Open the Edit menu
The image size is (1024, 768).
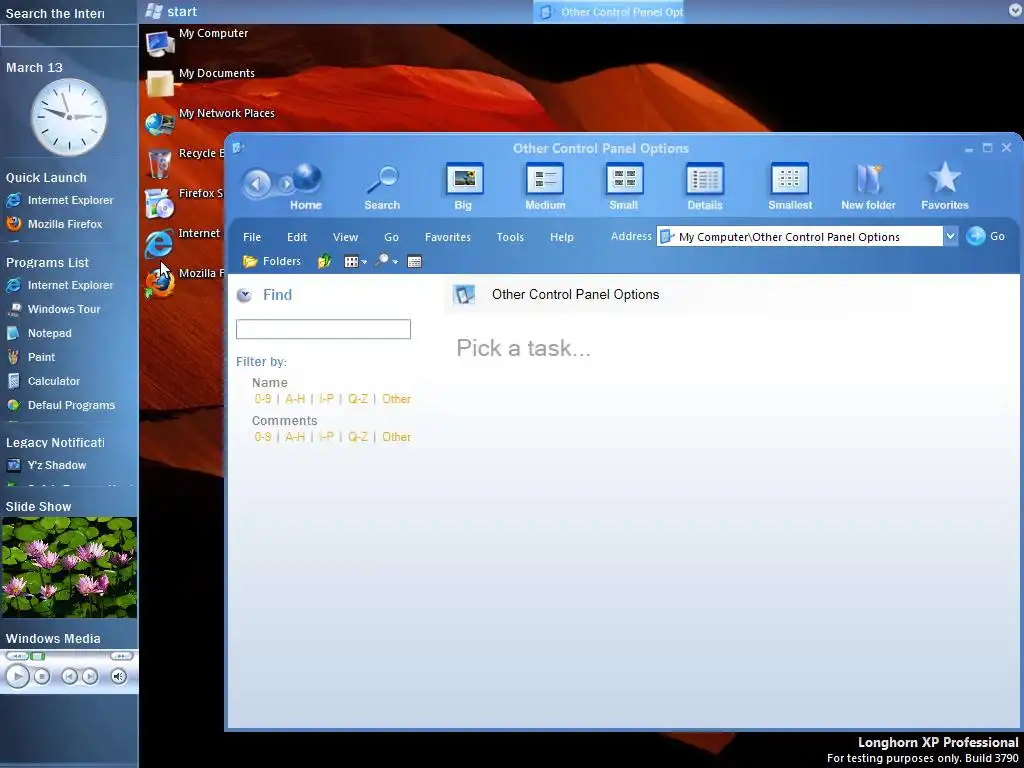(x=297, y=237)
